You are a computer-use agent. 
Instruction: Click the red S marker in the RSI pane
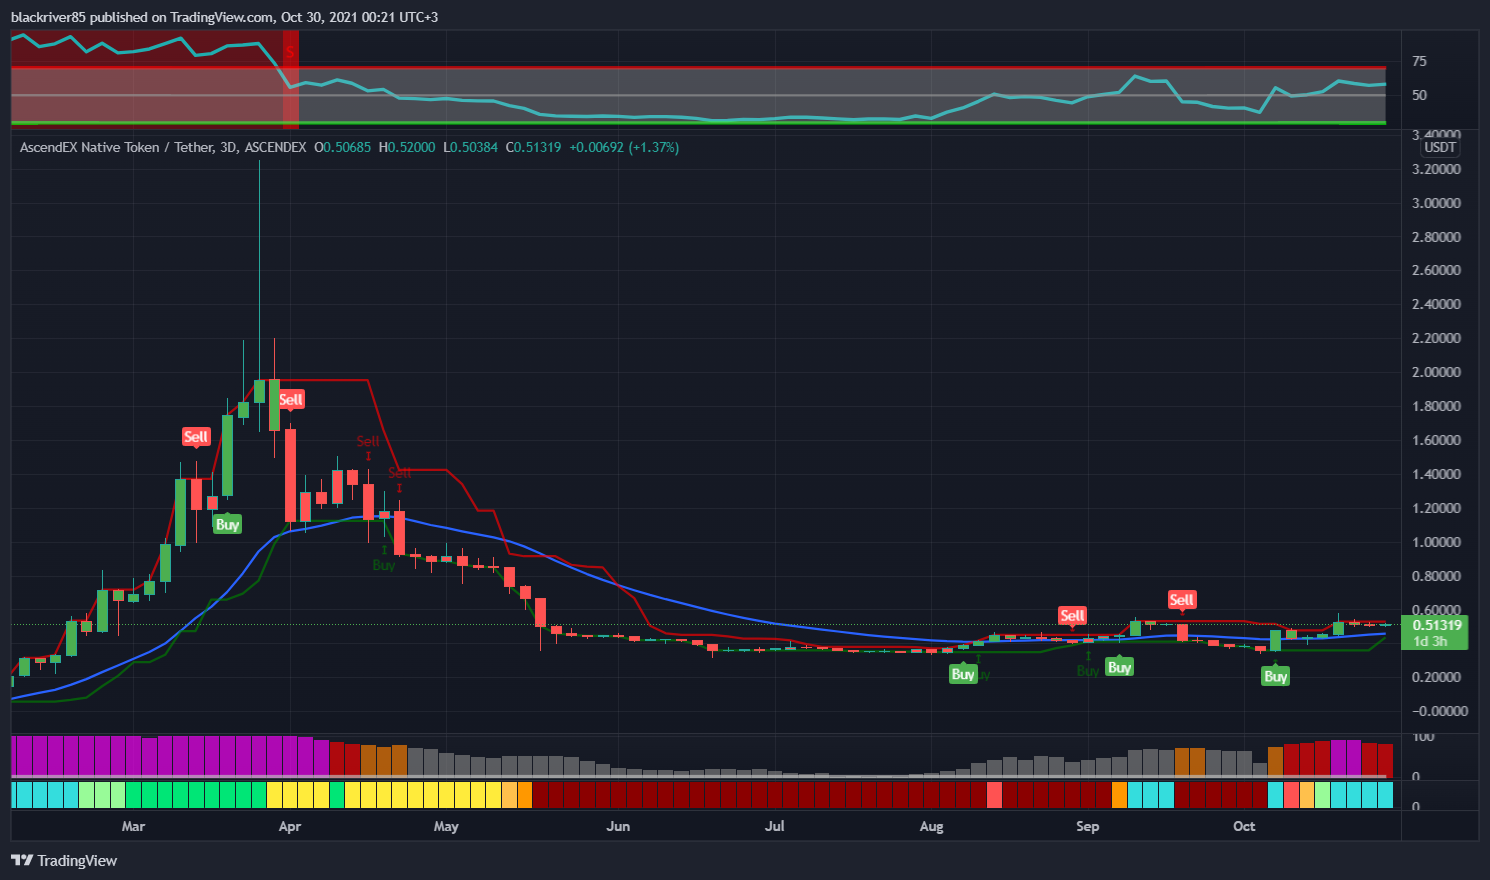coord(290,51)
